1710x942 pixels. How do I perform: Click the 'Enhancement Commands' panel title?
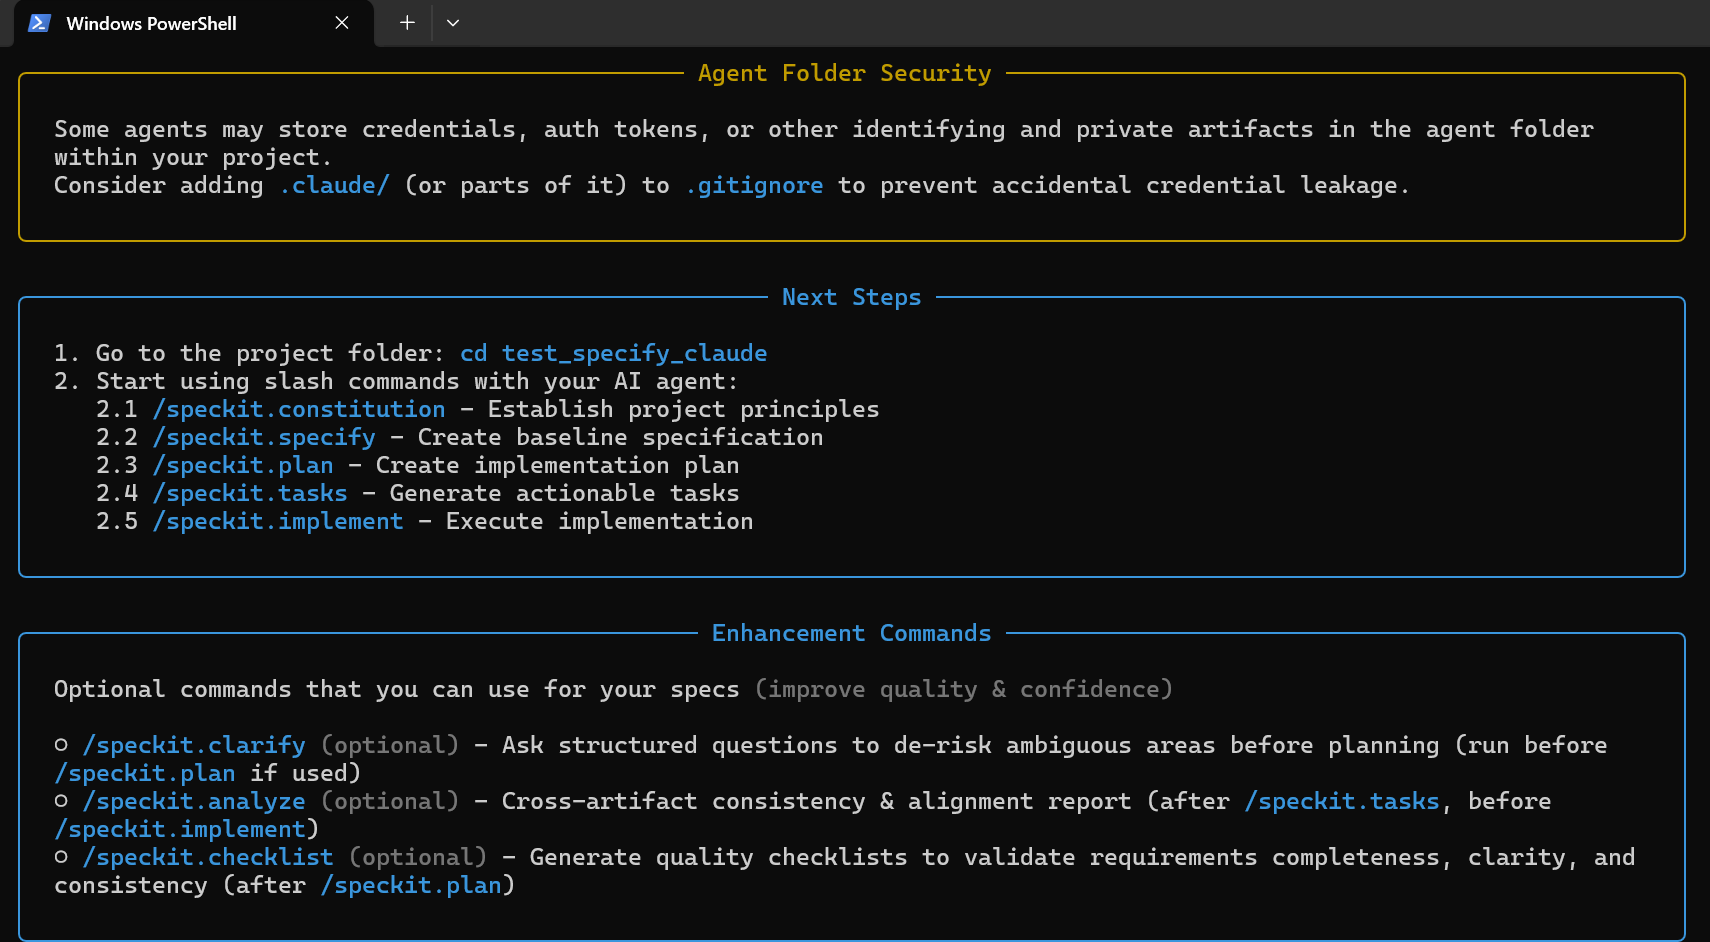tap(851, 633)
